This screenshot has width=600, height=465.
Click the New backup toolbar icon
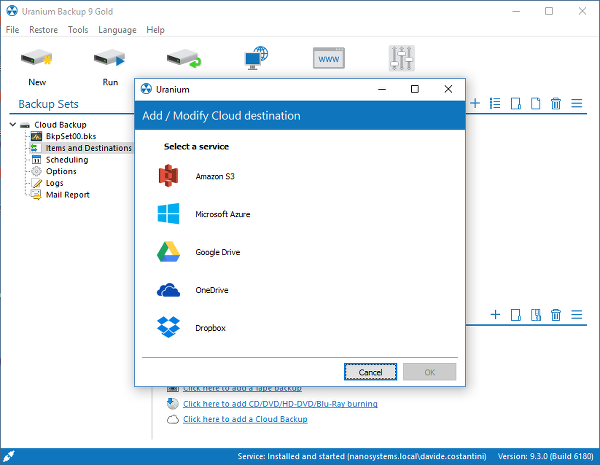pyautogui.click(x=37, y=59)
